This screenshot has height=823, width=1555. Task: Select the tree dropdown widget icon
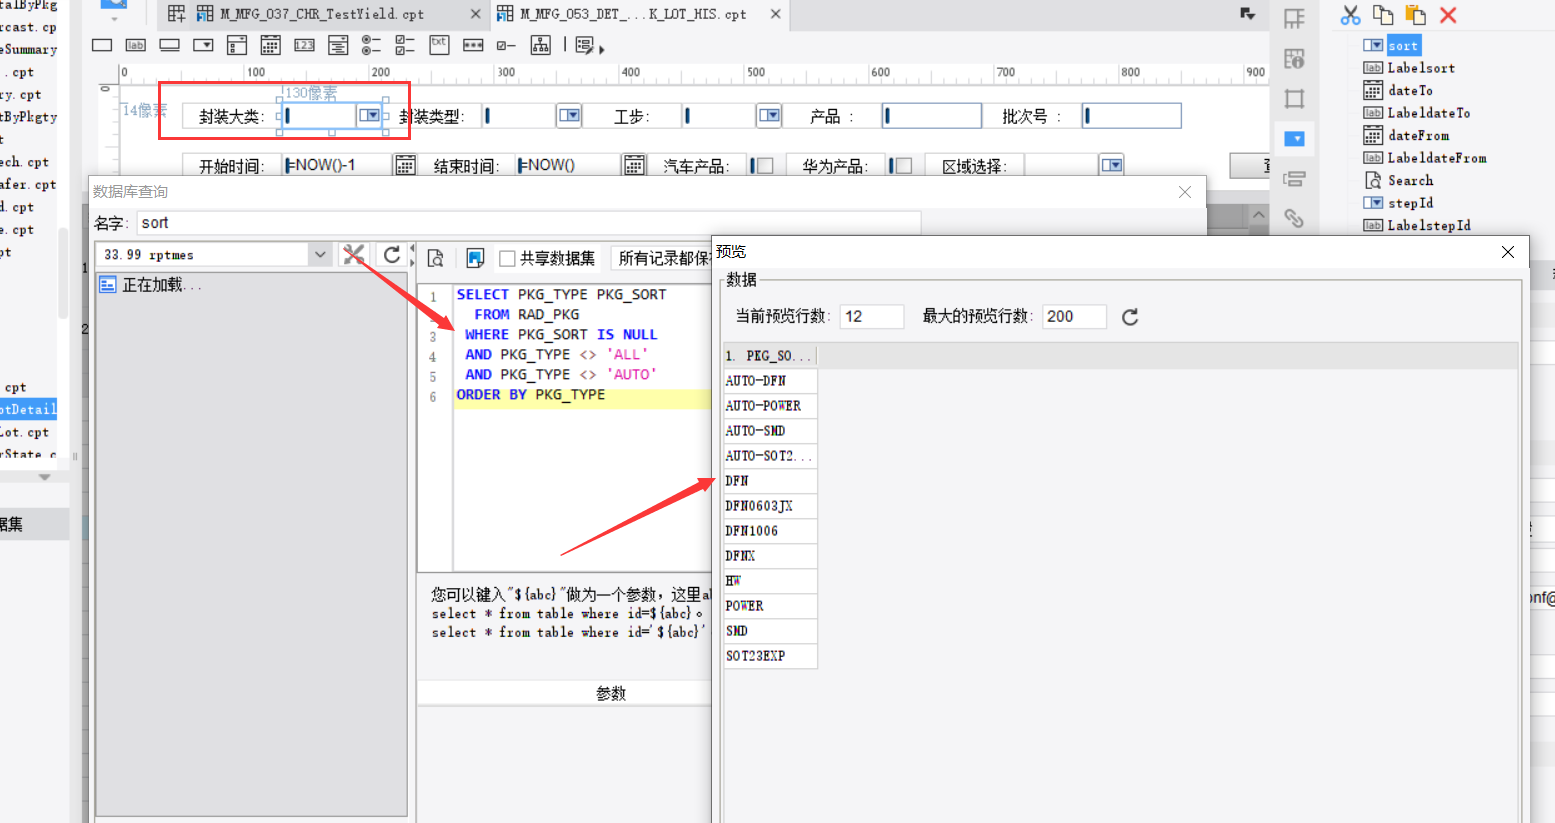(x=541, y=45)
